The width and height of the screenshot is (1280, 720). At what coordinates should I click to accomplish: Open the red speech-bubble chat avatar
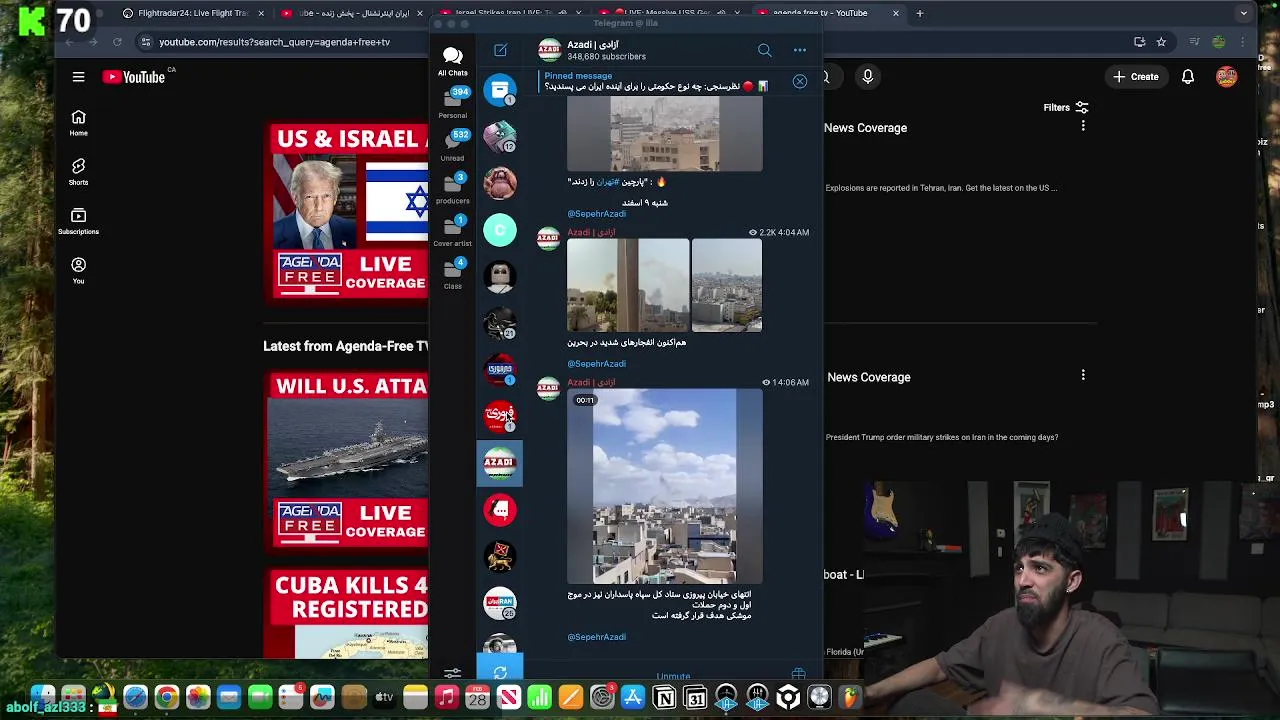point(500,510)
